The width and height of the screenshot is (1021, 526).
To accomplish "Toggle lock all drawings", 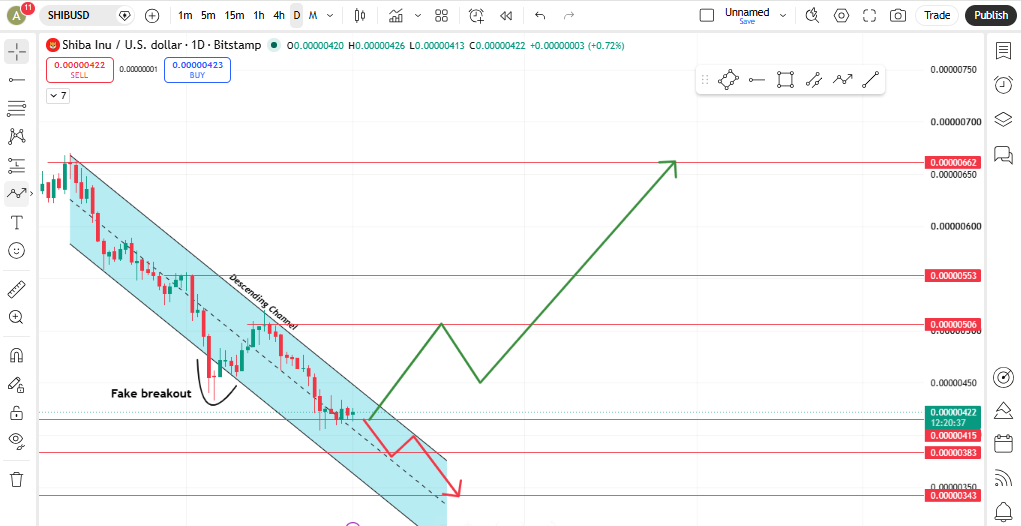I will 17,412.
